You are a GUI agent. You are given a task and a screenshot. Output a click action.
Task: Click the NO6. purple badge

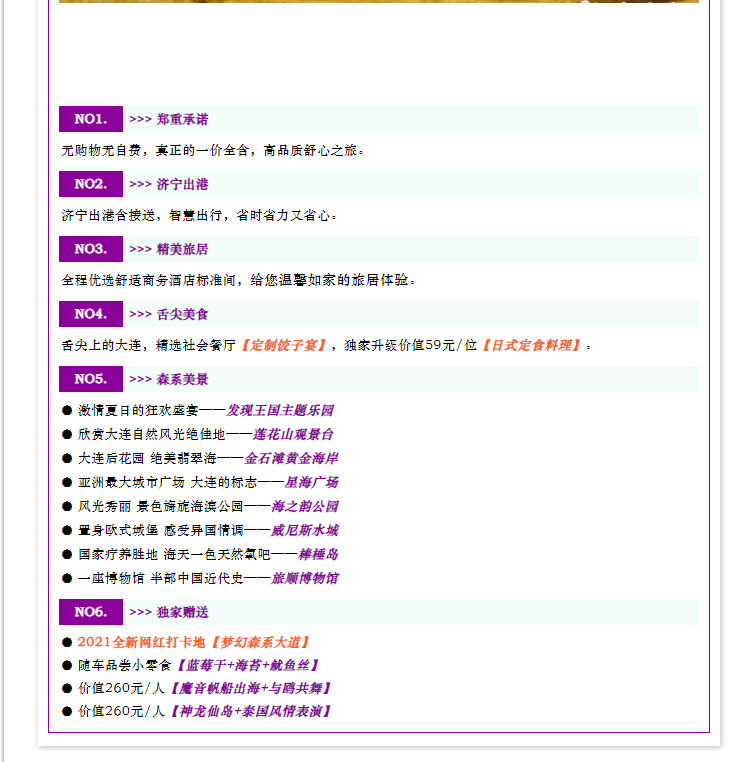pyautogui.click(x=91, y=612)
